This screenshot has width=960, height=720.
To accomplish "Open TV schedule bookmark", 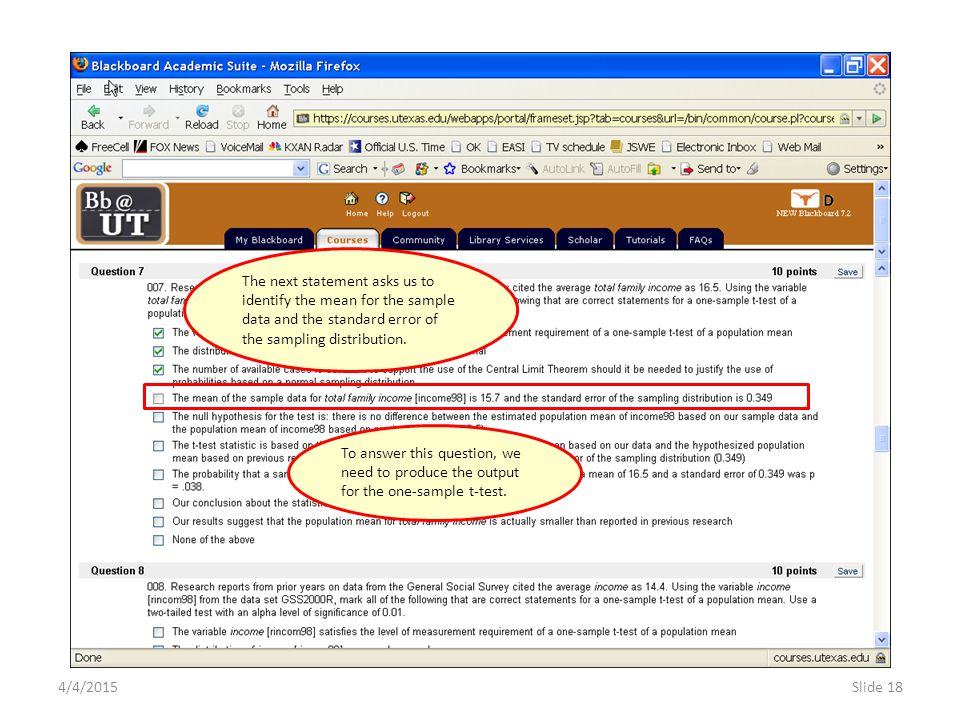I will pos(568,147).
